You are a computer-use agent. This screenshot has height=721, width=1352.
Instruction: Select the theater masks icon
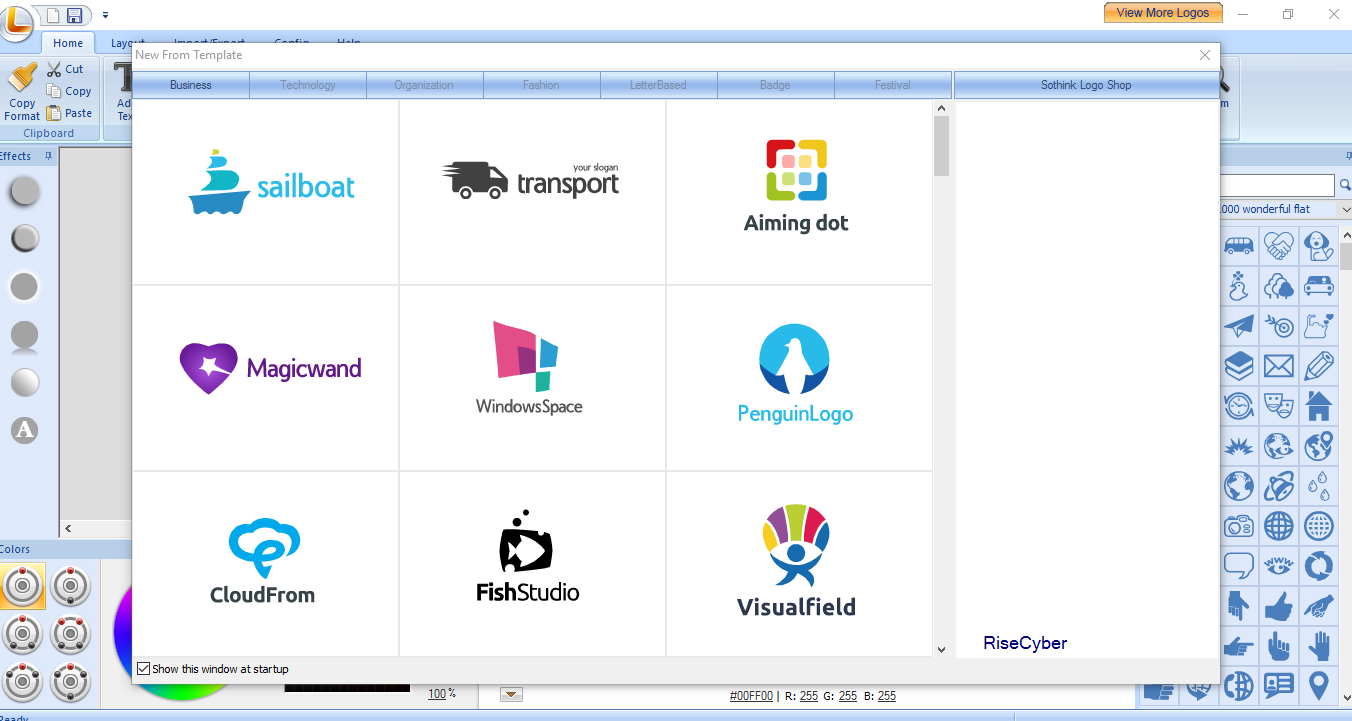point(1279,406)
